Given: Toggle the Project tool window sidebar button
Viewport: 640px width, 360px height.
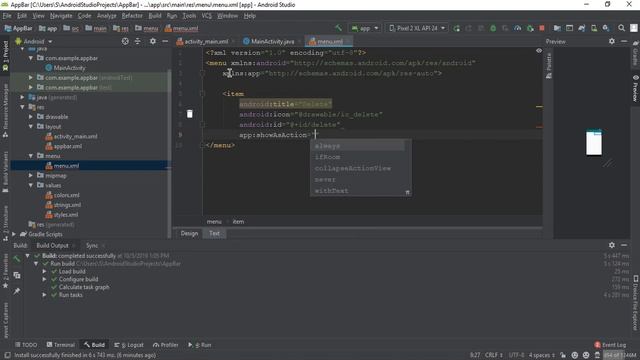Looking at the screenshot, I should 5,56.
